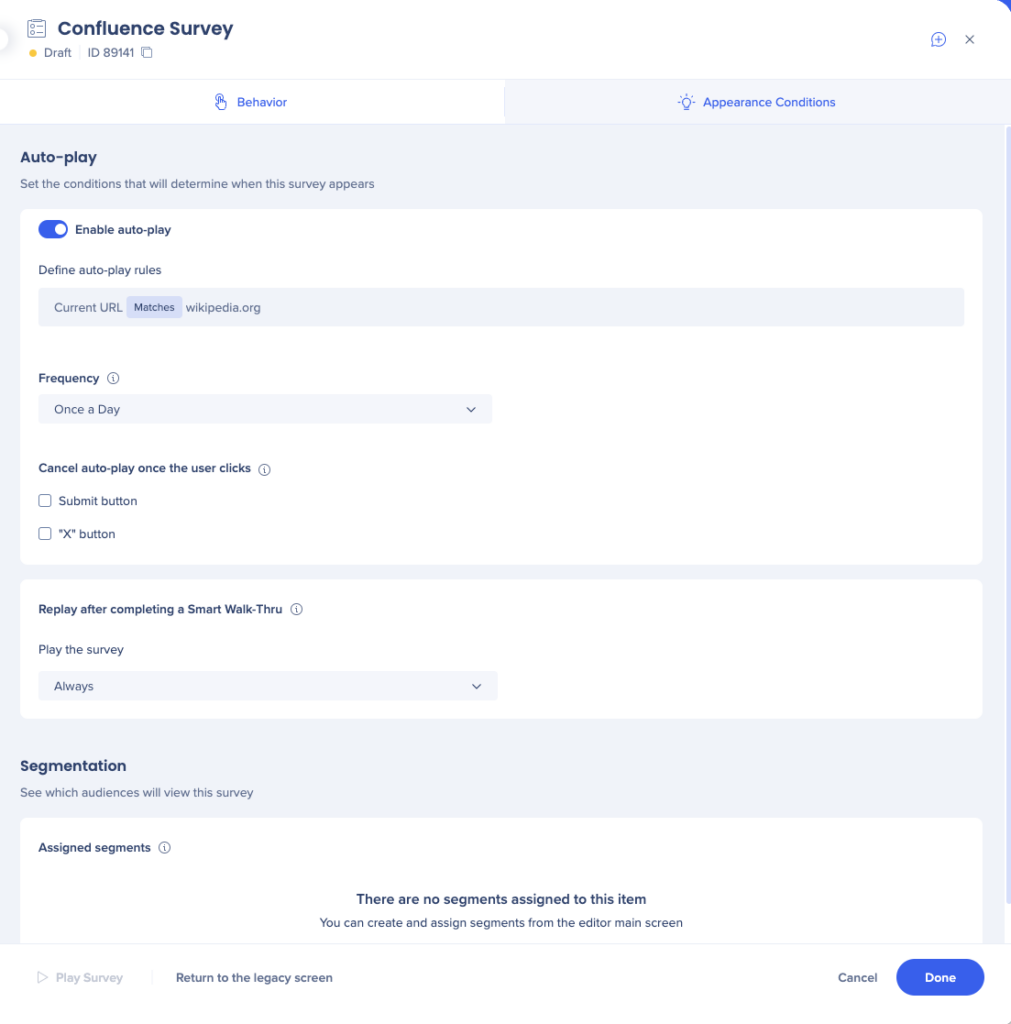Switch to the Behavior tab
Screen dimensions: 1011x1024
click(250, 101)
